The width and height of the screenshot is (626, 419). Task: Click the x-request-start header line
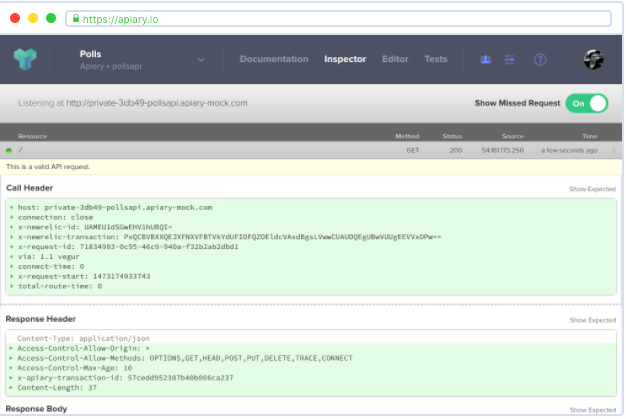point(84,276)
